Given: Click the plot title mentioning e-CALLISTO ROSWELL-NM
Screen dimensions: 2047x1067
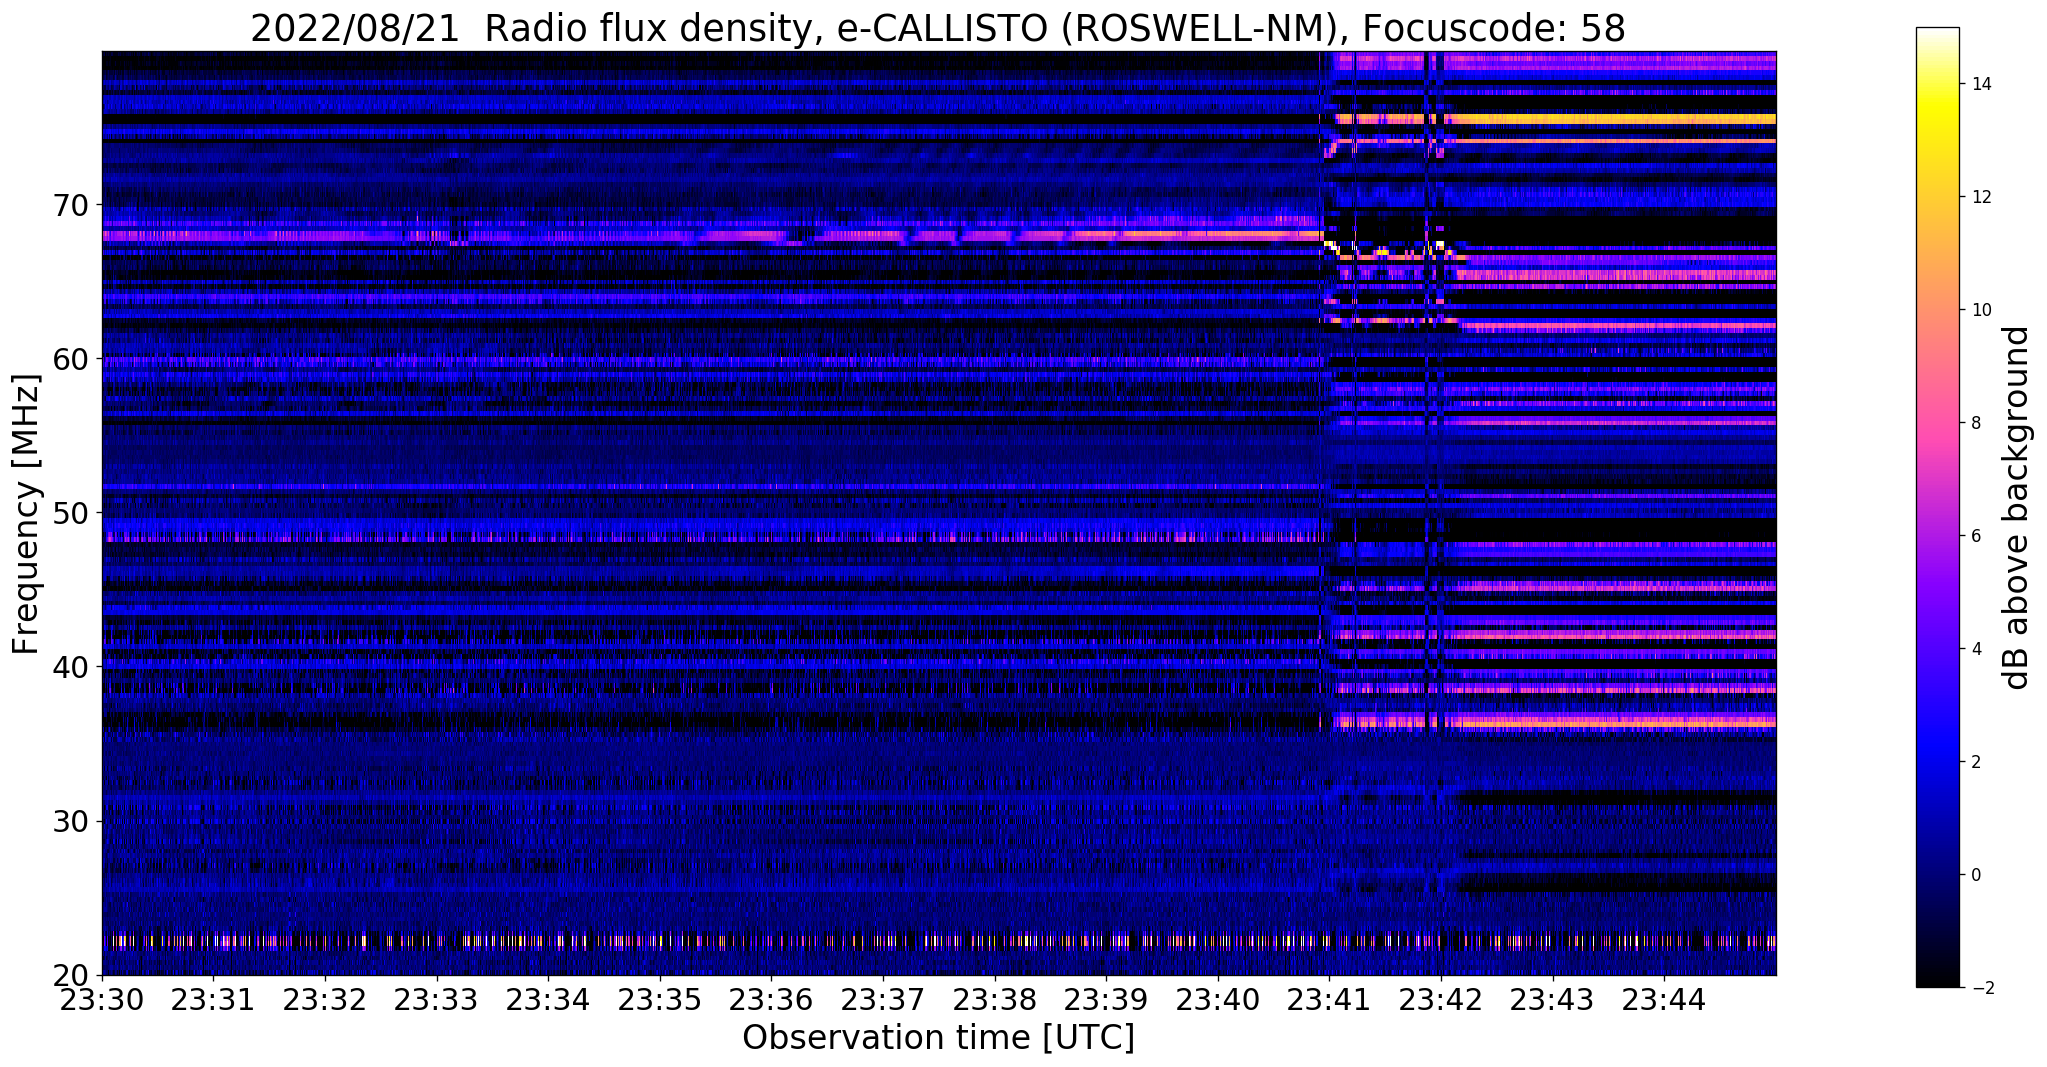Looking at the screenshot, I should 938,29.
